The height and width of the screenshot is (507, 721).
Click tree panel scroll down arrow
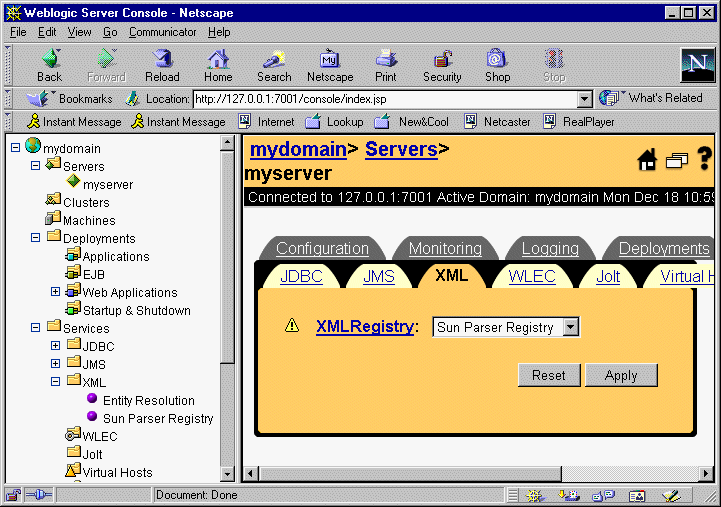click(x=227, y=473)
